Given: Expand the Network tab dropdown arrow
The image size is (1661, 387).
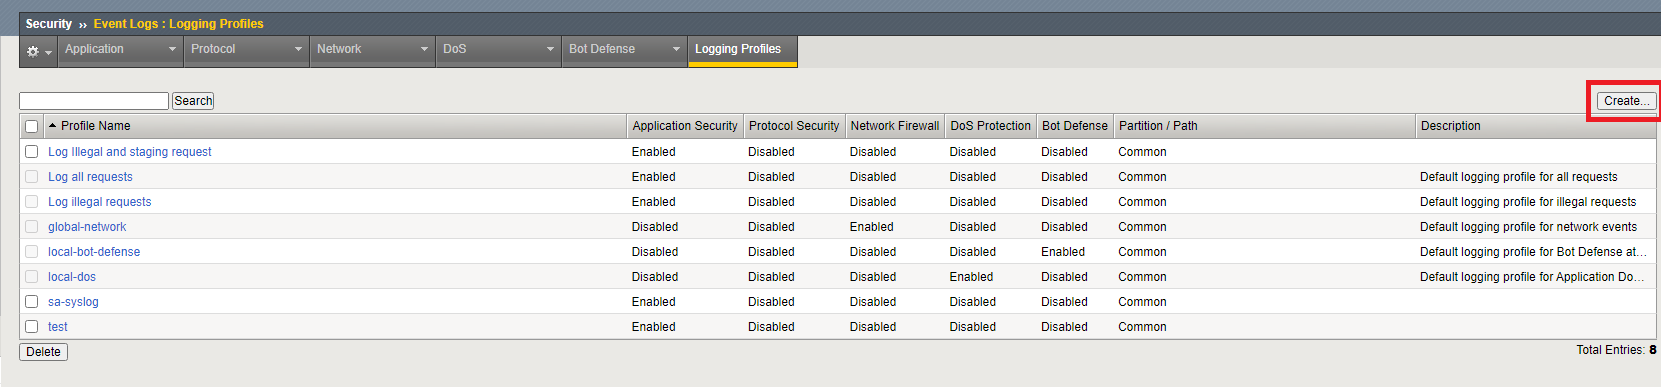Looking at the screenshot, I should point(424,49).
